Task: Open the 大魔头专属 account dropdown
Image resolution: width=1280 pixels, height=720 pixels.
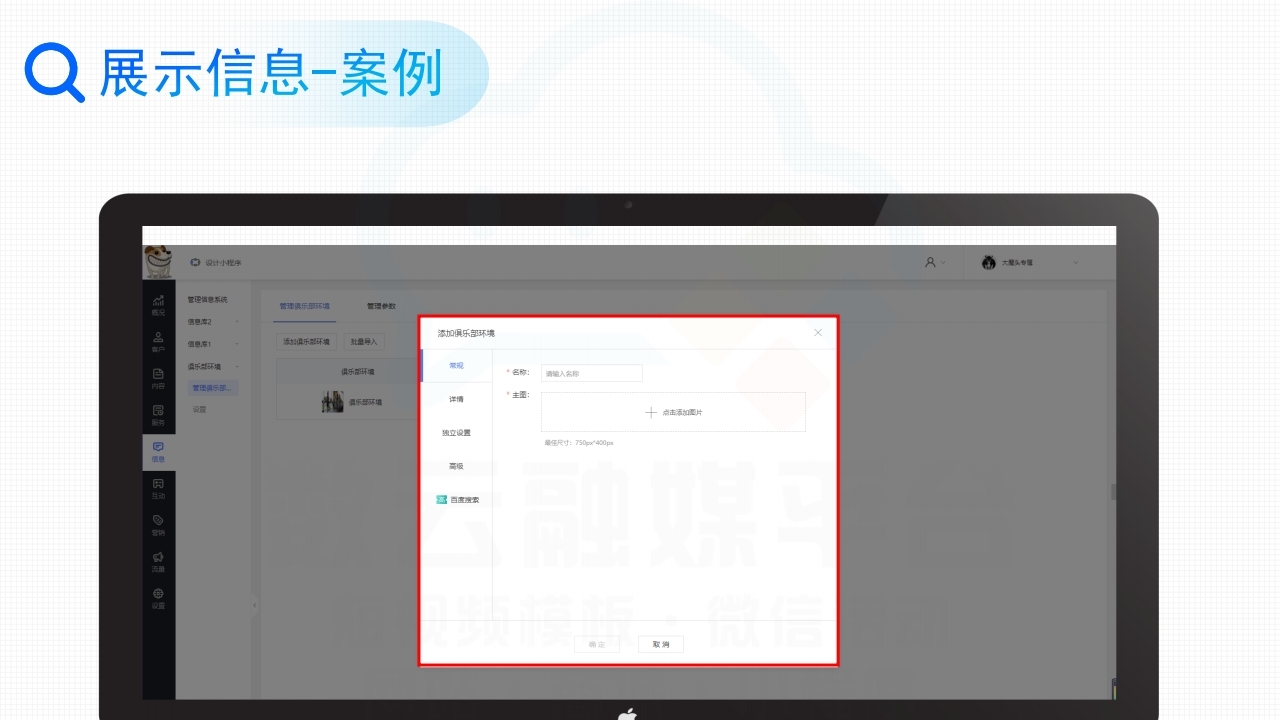Action: click(1030, 263)
